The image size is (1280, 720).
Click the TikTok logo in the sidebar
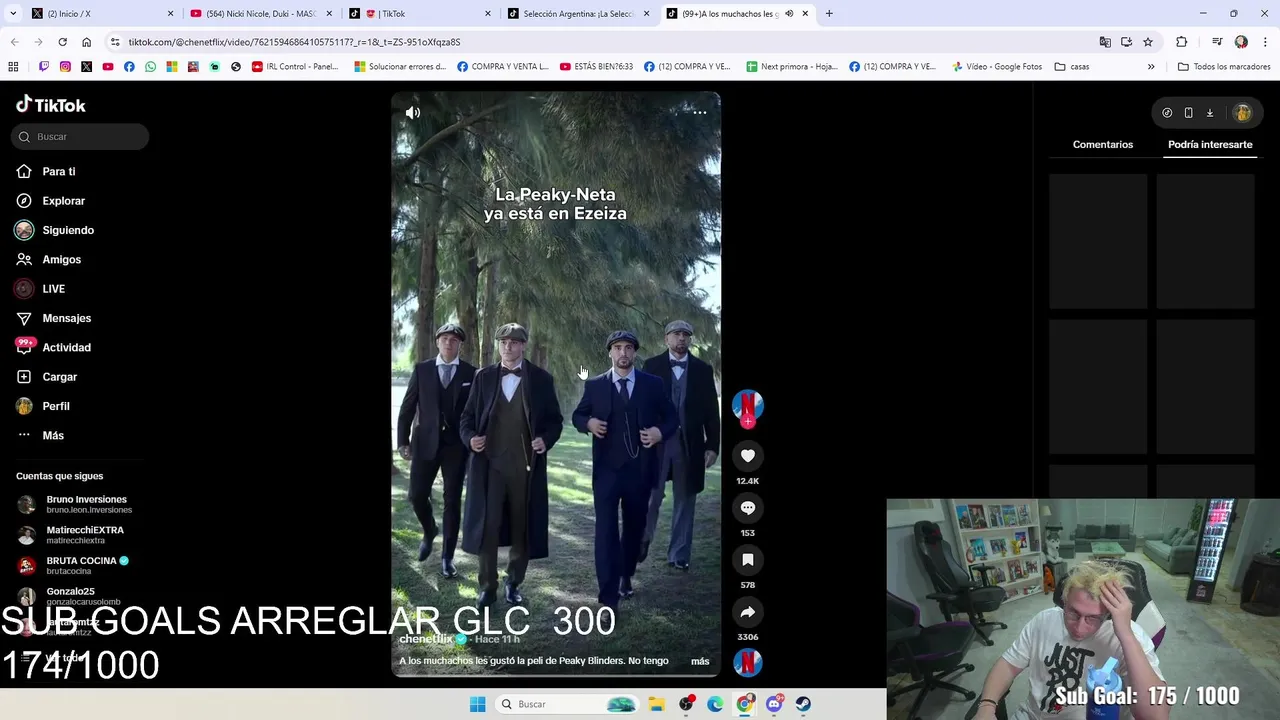click(51, 105)
